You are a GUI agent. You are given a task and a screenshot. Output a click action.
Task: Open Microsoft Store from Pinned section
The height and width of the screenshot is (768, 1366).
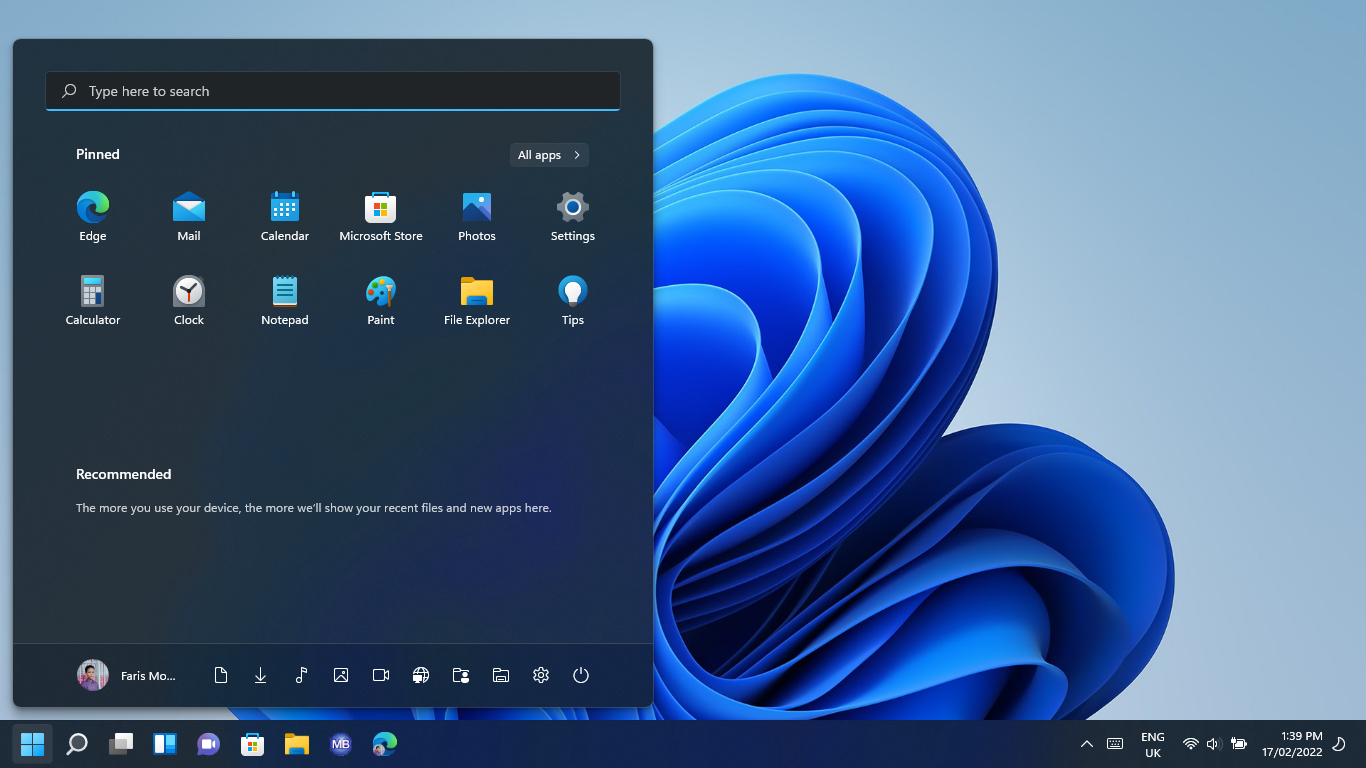[381, 217]
